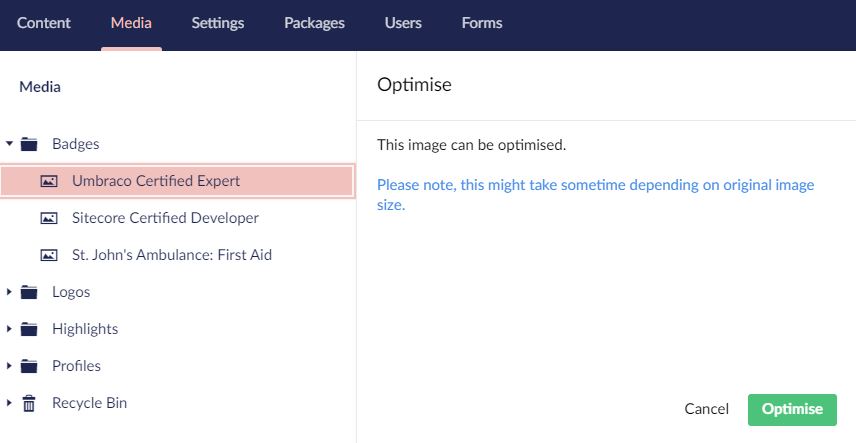Open the Settings section
This screenshot has height=443, width=856.
217,23
